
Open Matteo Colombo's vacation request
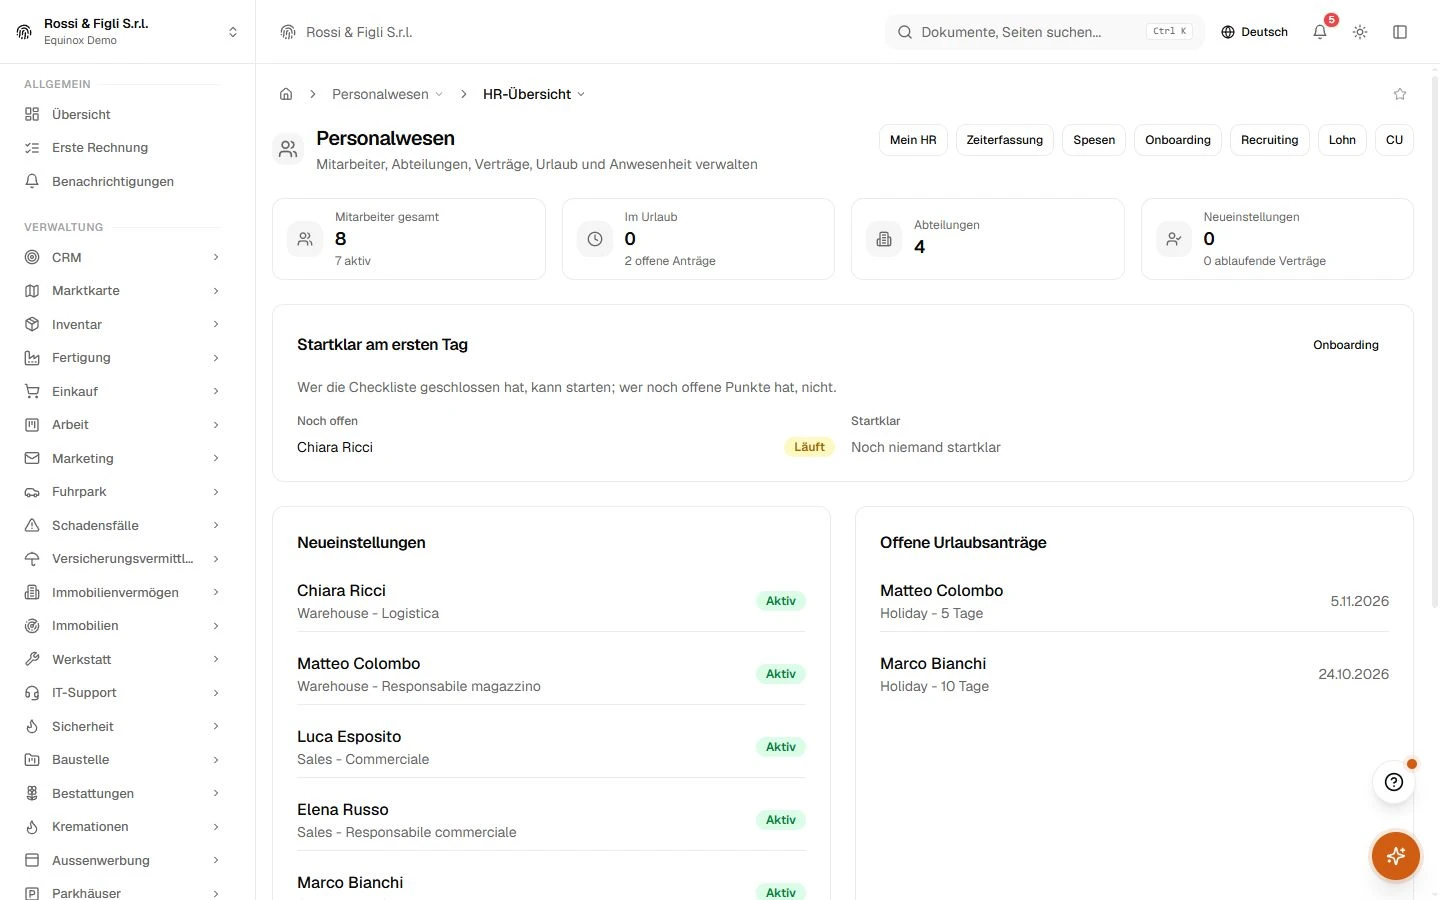pos(1134,601)
